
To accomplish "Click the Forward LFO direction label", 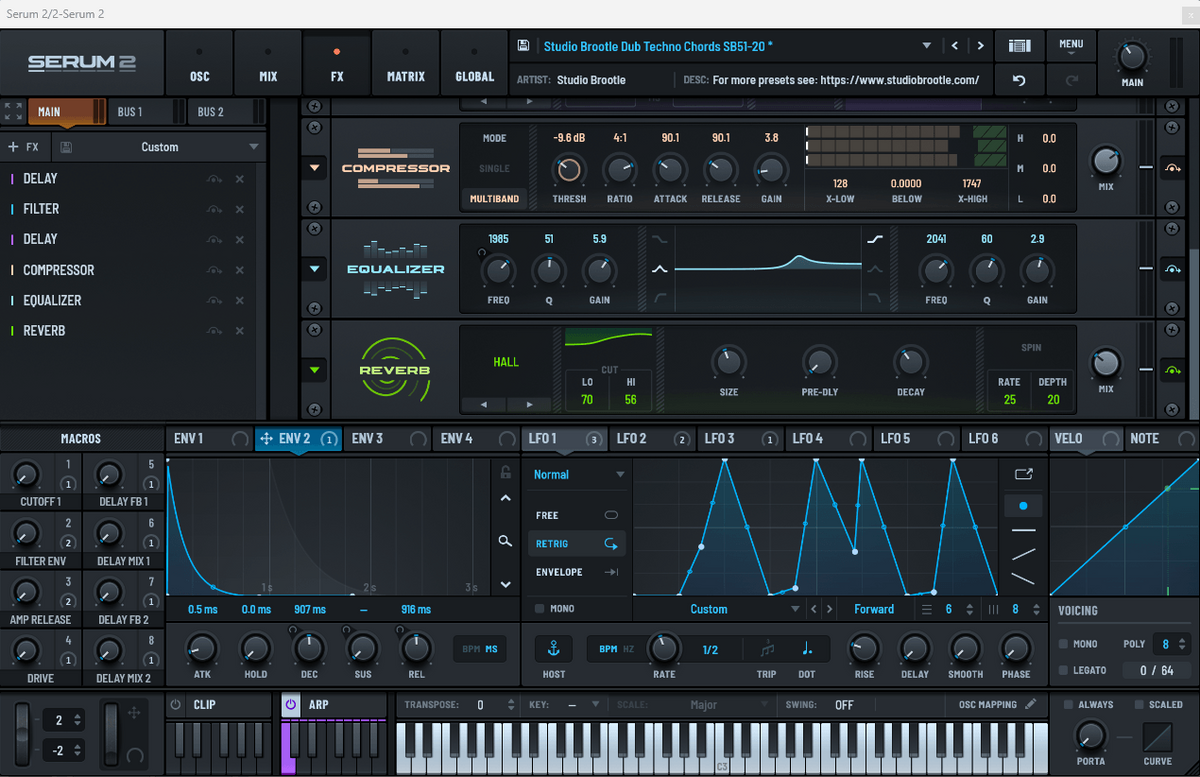I will coord(874,609).
